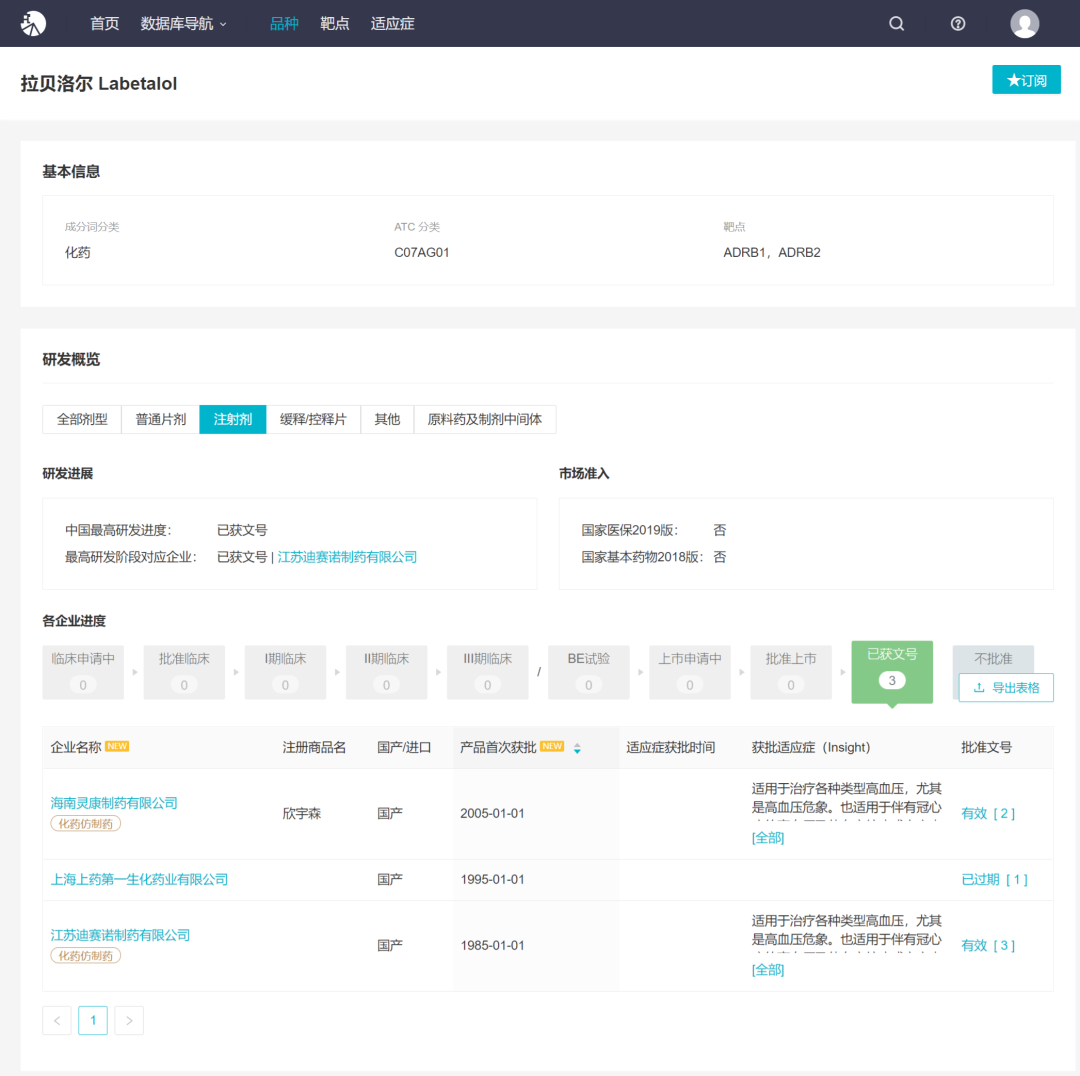Expand [全部] indication for 海南灵康 row

[x=768, y=838]
